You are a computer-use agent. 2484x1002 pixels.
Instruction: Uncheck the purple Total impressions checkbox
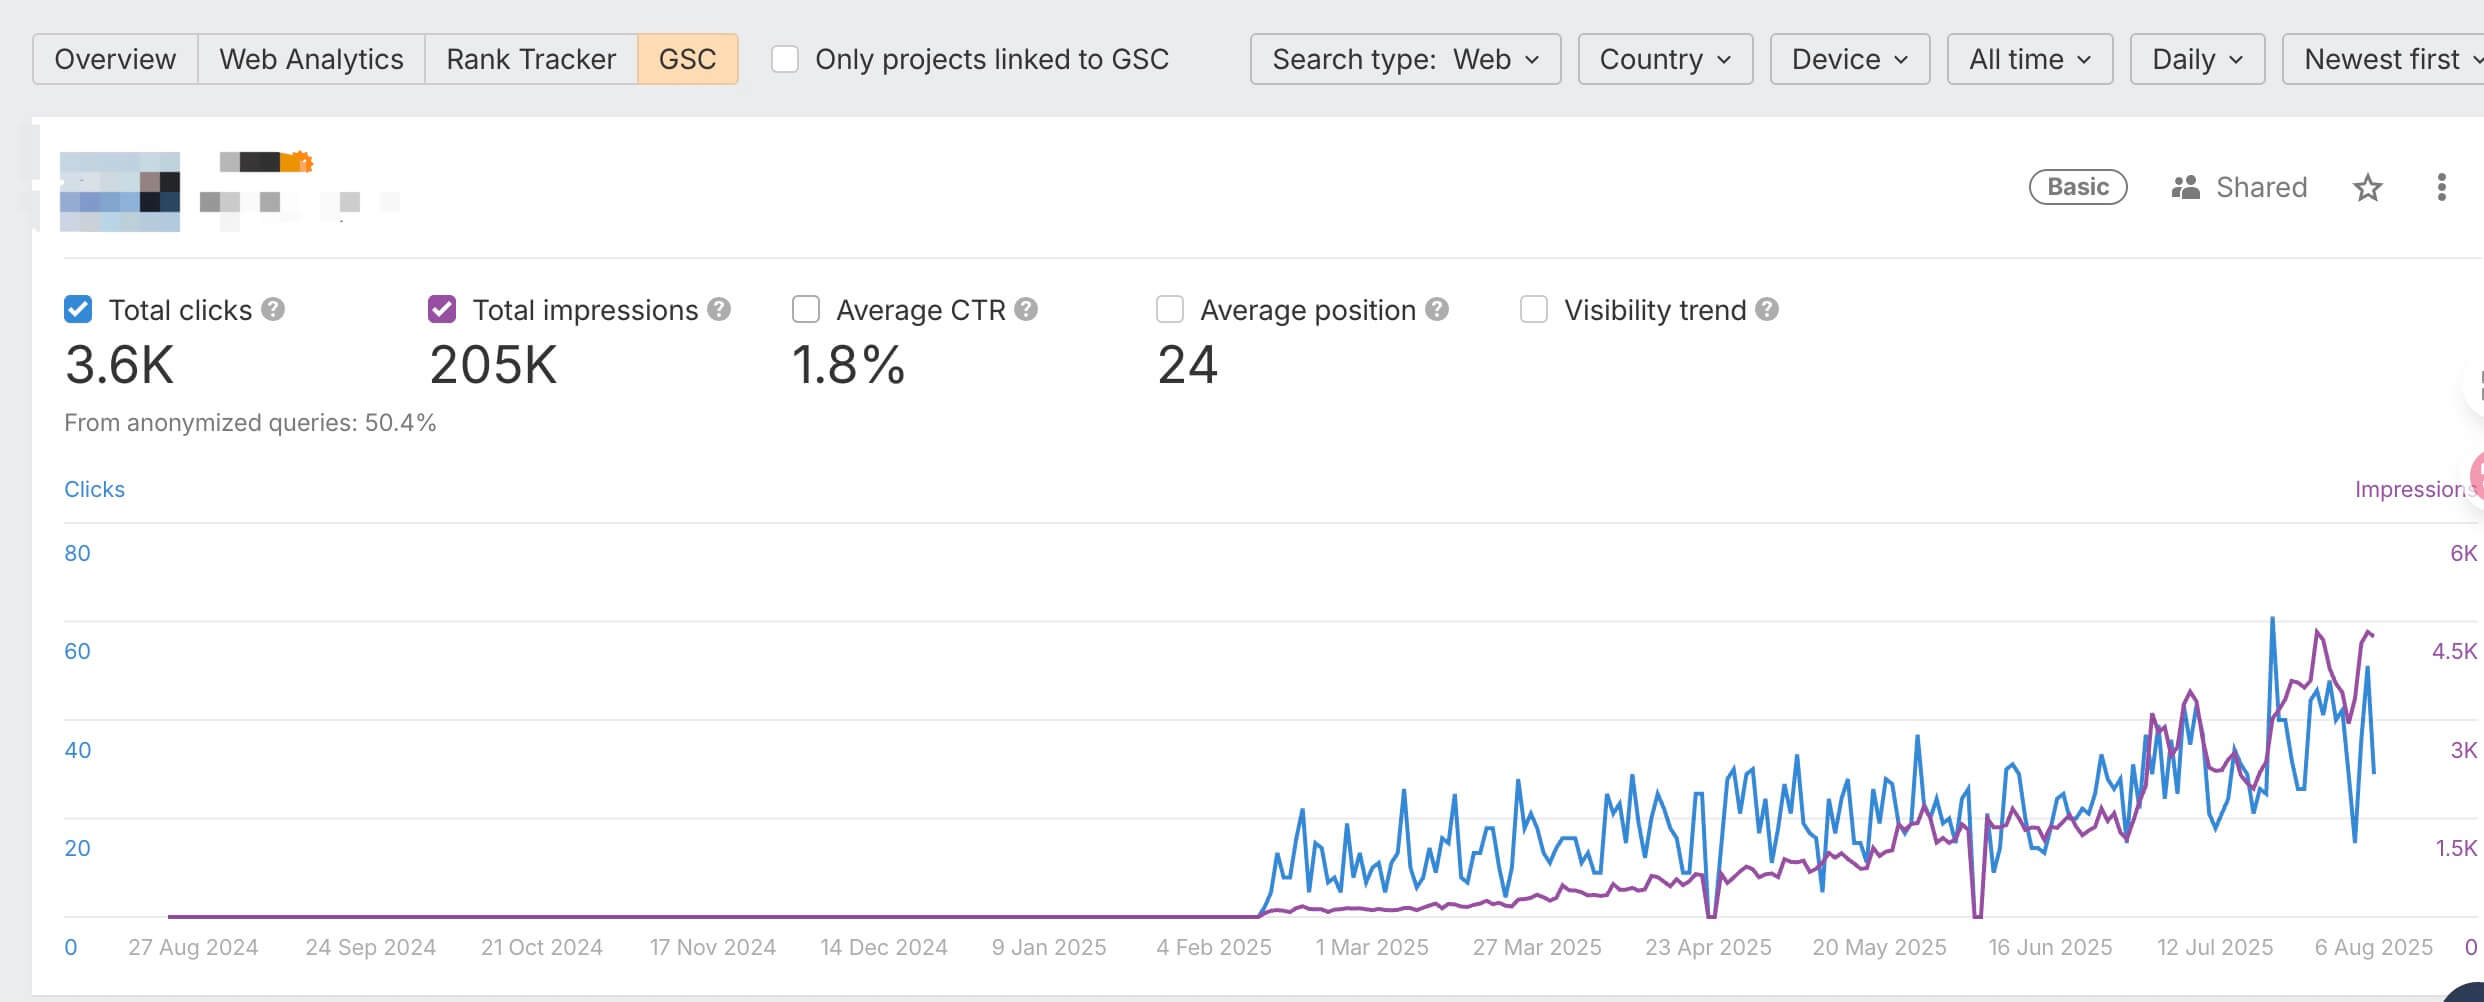(442, 310)
